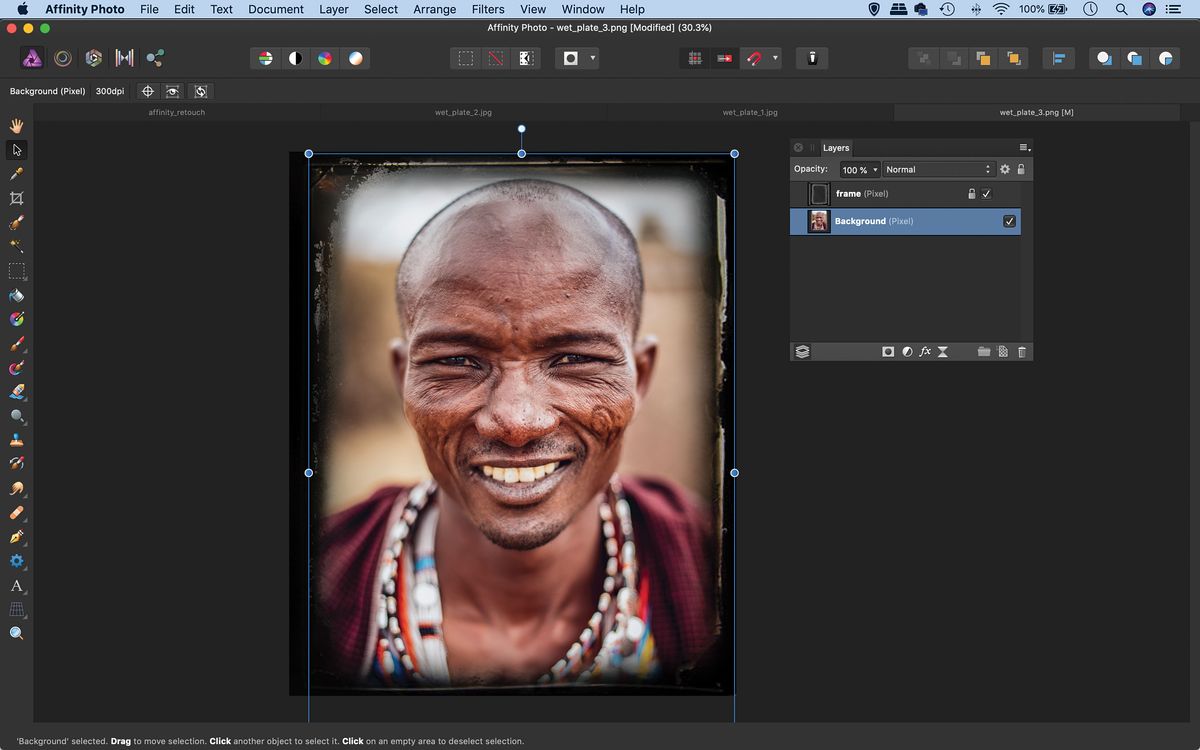1200x750 pixels.
Task: Delete layer using the trash icon
Action: coord(1021,351)
